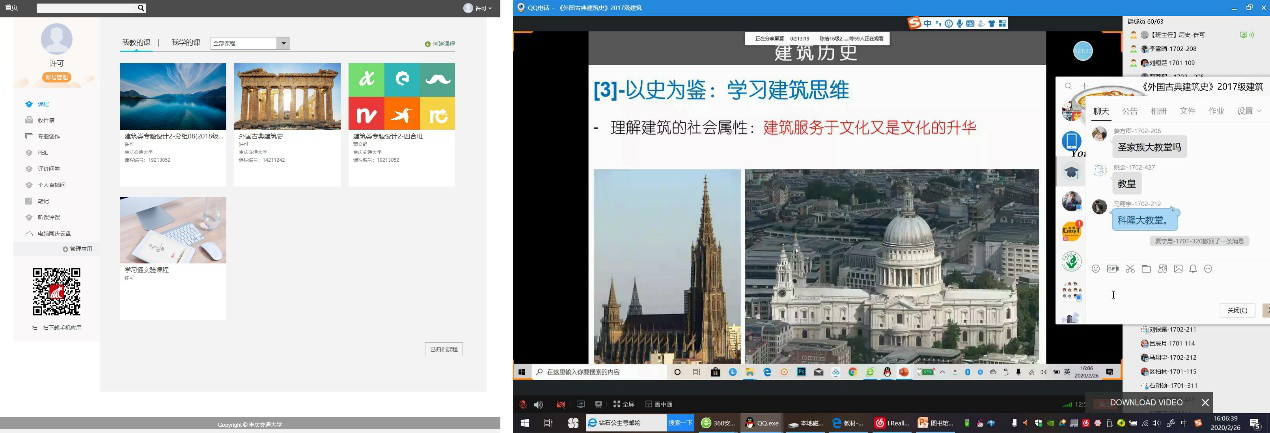
Task: Click the 关闭 button in chat window
Action: coord(1238,310)
